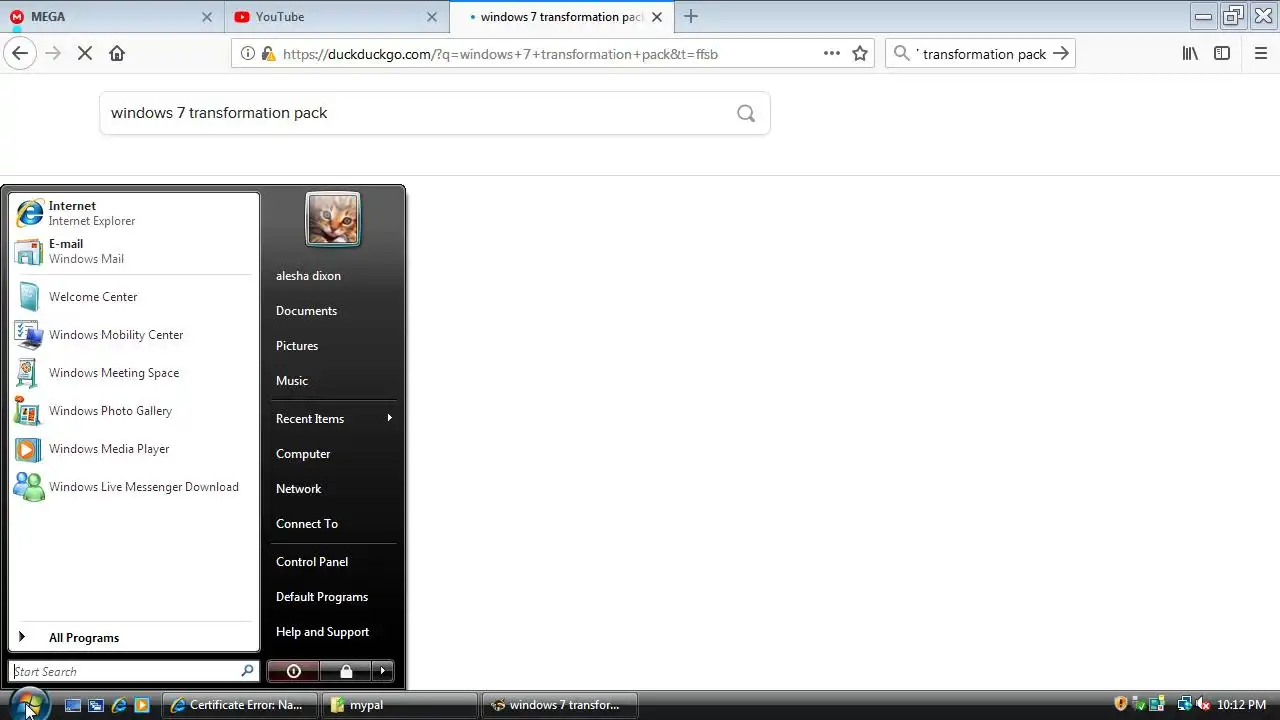This screenshot has width=1280, height=720.
Task: Open Windows Mail E-mail entry
Action: pyautogui.click(x=134, y=251)
